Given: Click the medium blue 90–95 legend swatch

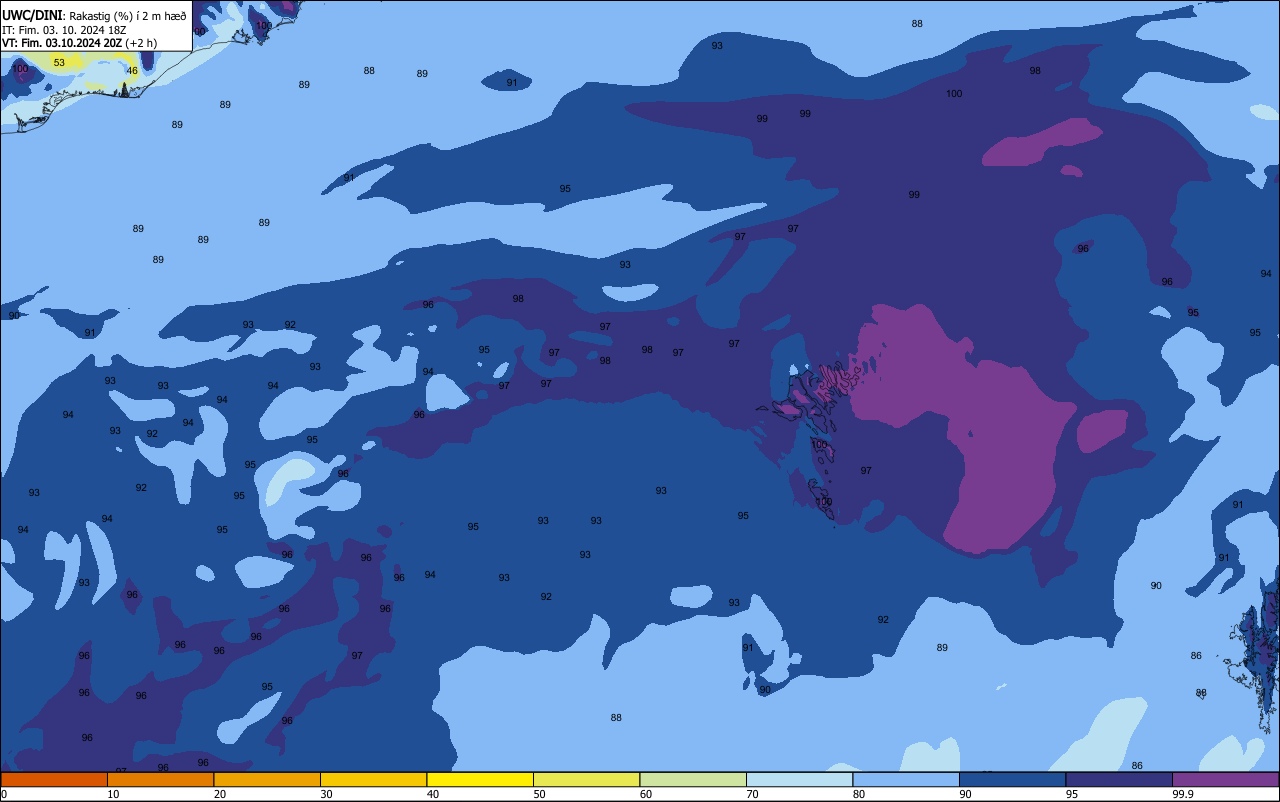Looking at the screenshot, I should coord(1012,779).
